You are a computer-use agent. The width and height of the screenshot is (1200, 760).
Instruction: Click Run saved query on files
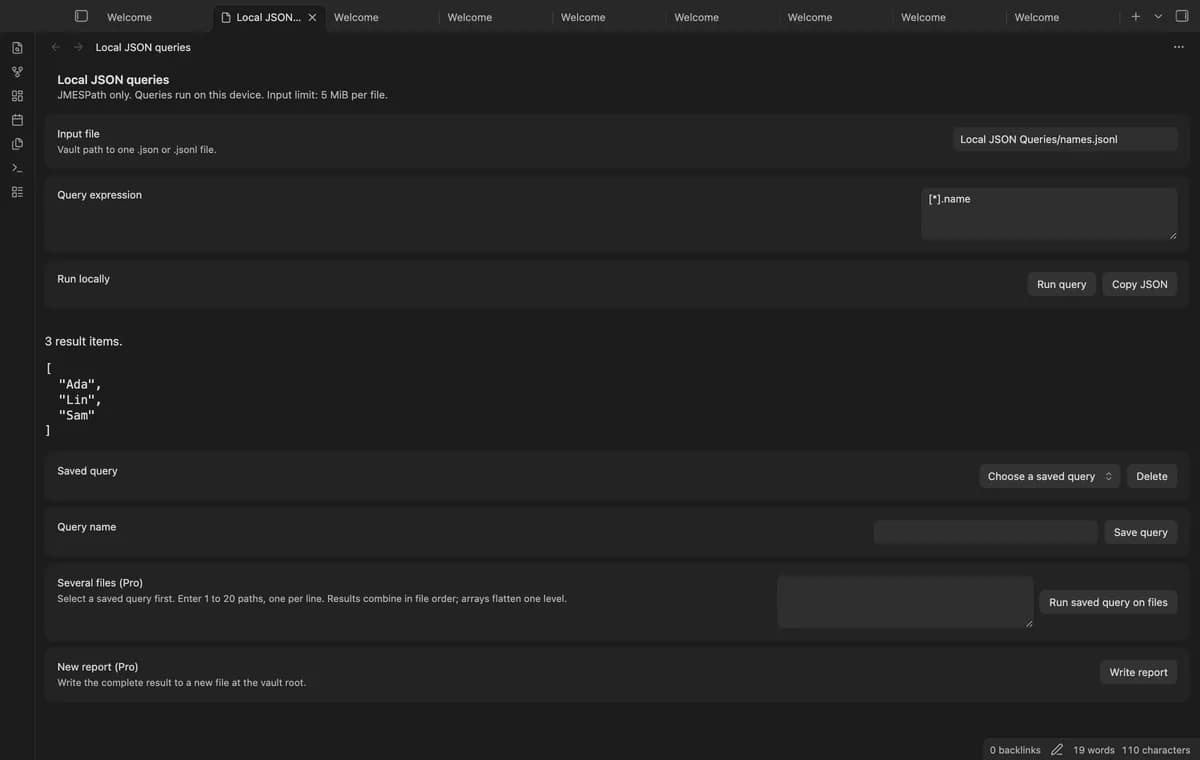[x=1108, y=602]
